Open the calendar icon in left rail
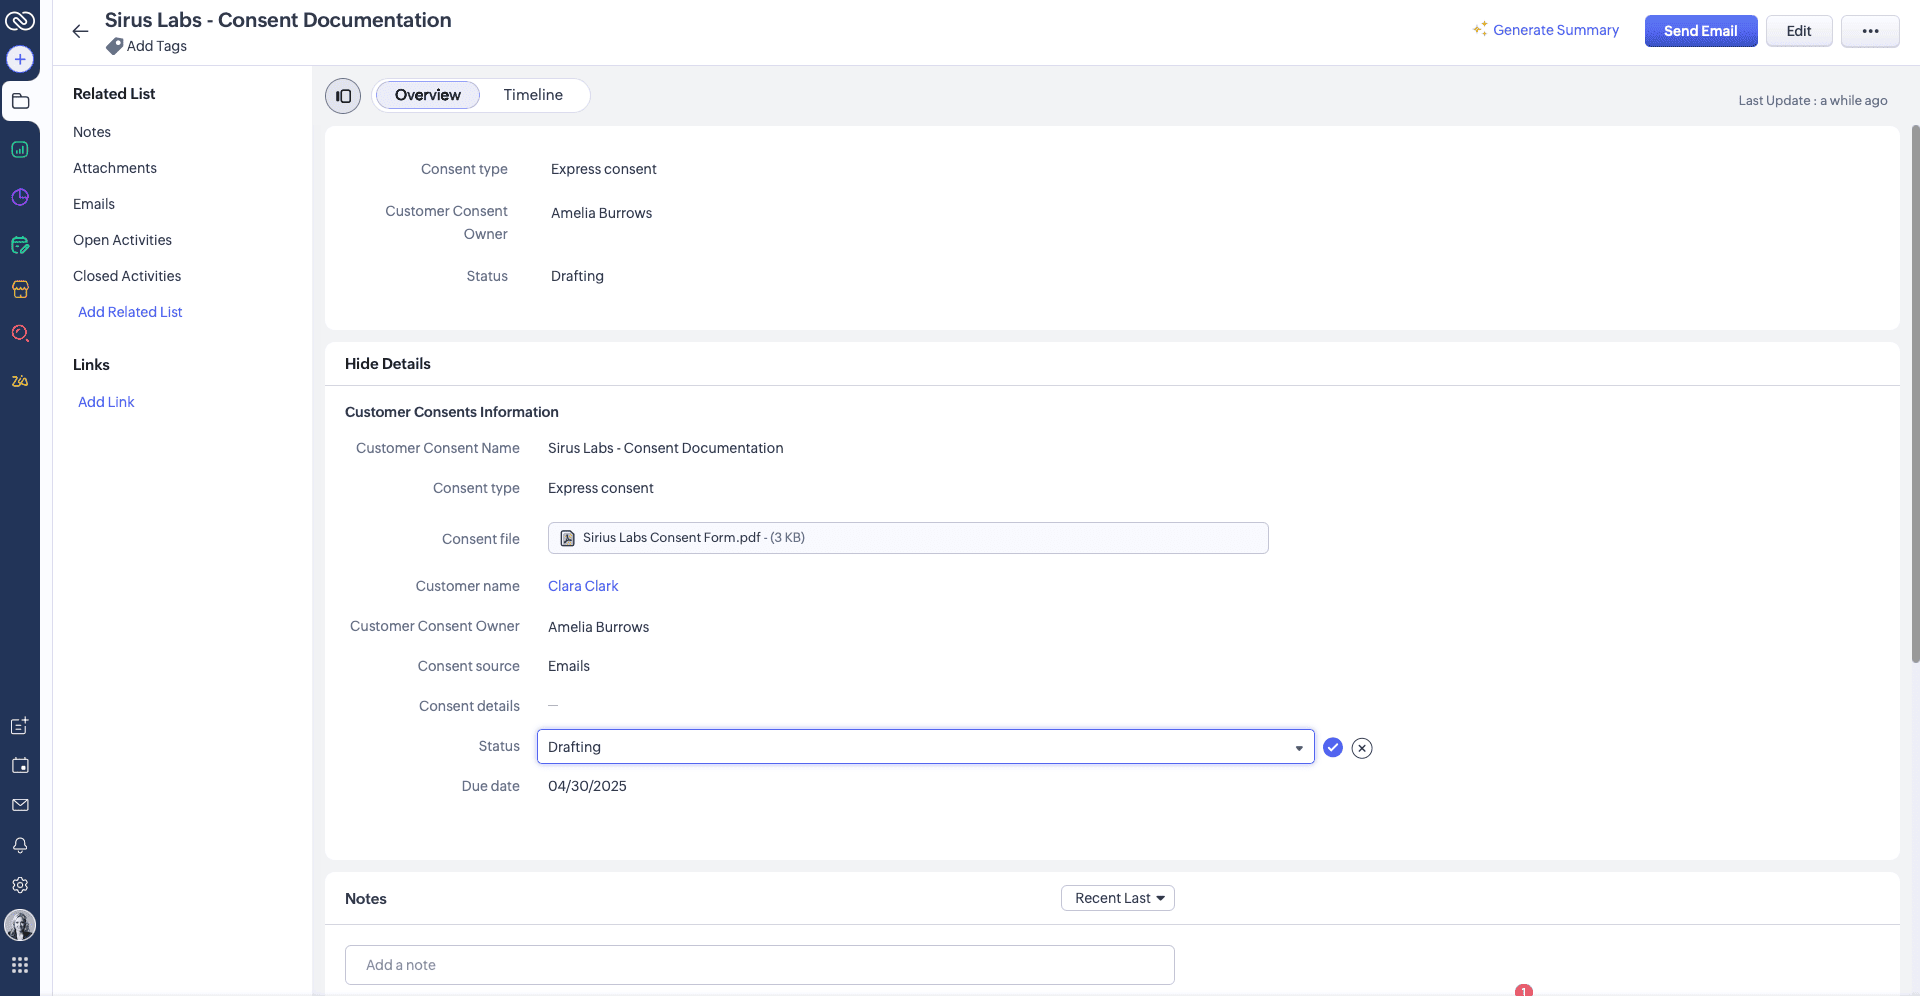Image resolution: width=1920 pixels, height=996 pixels. (x=20, y=765)
